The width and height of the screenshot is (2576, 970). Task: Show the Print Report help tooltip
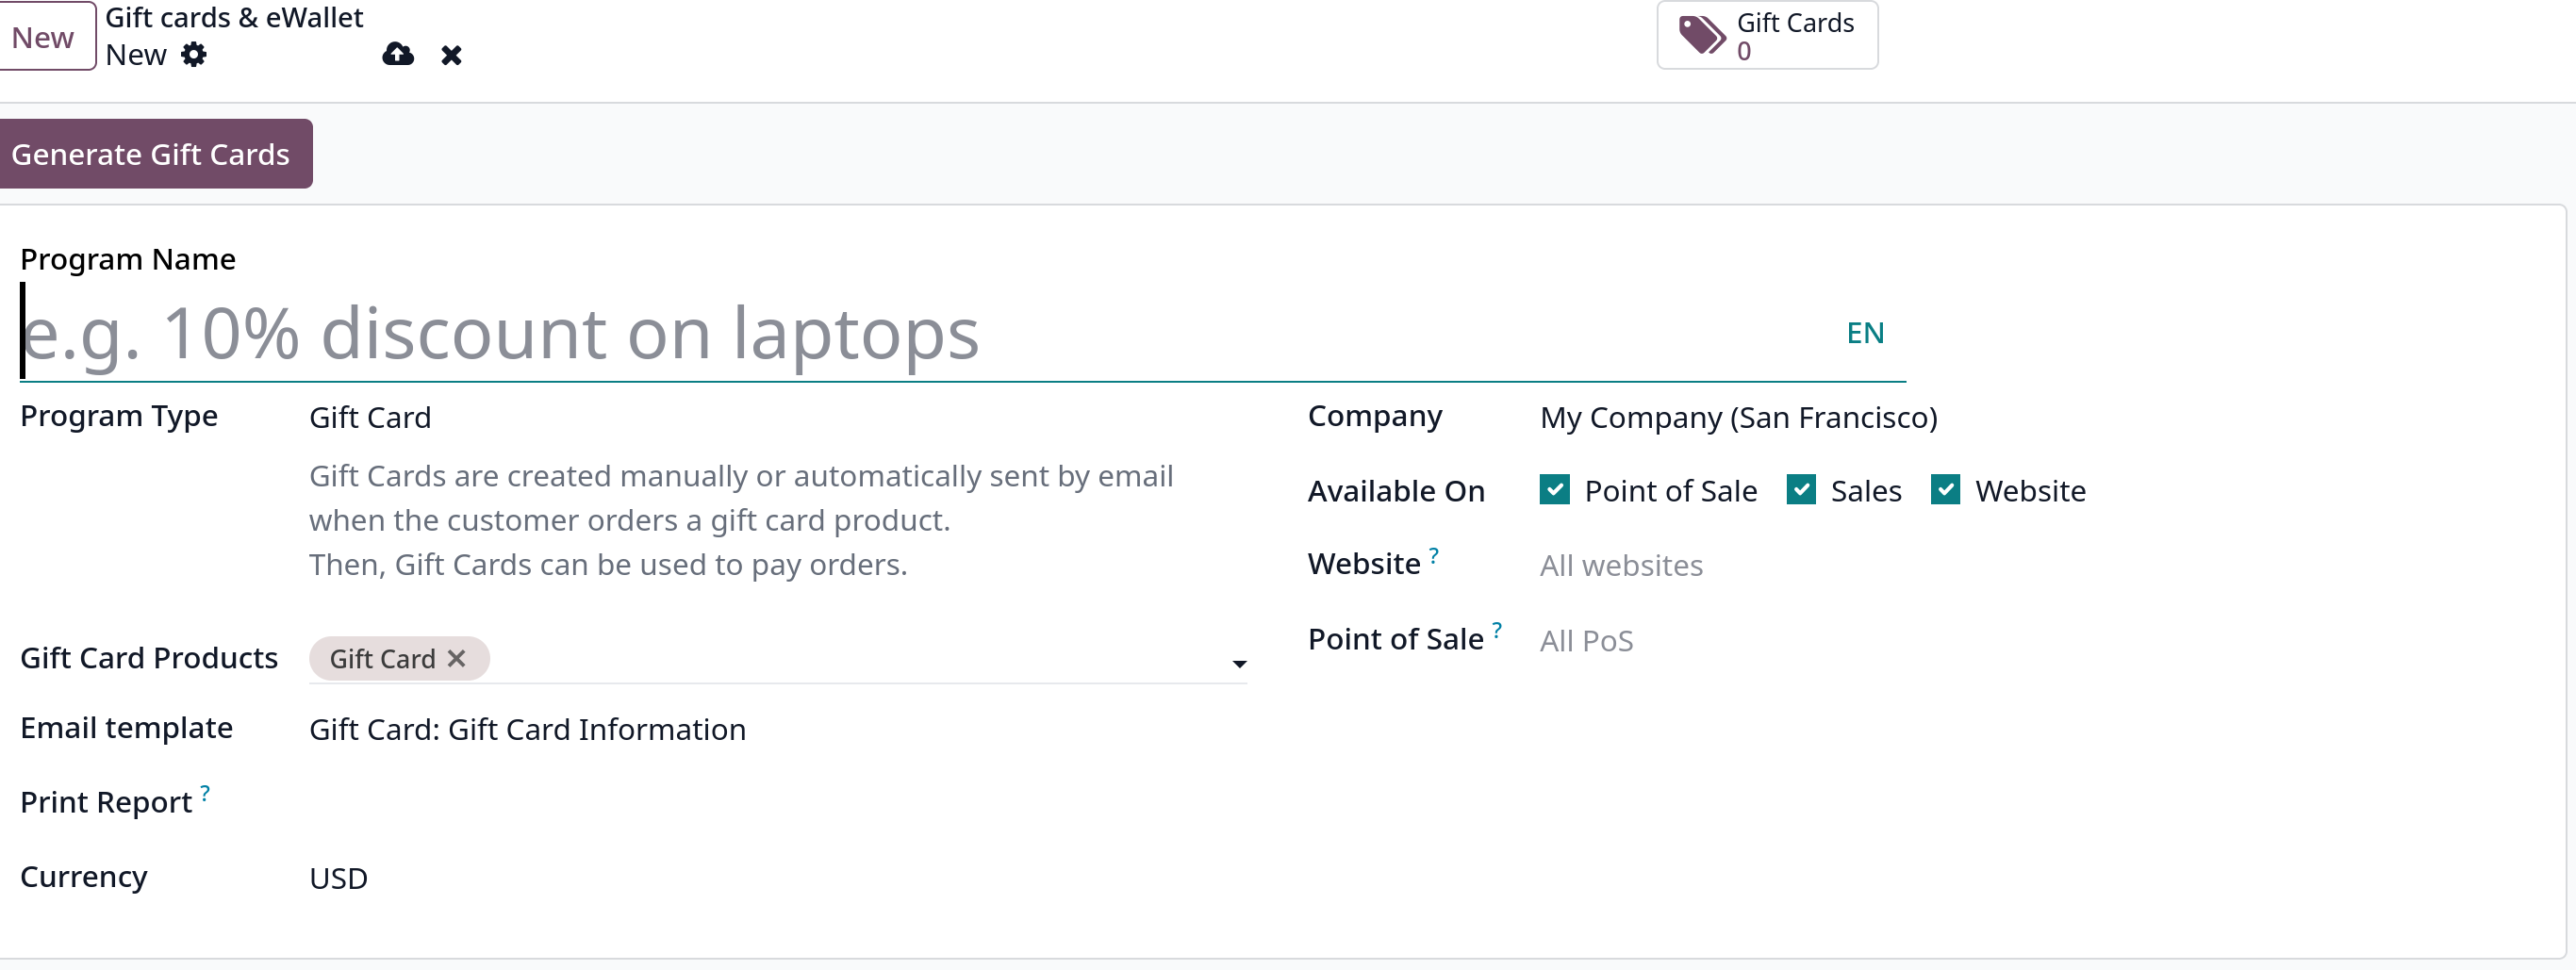(x=205, y=792)
